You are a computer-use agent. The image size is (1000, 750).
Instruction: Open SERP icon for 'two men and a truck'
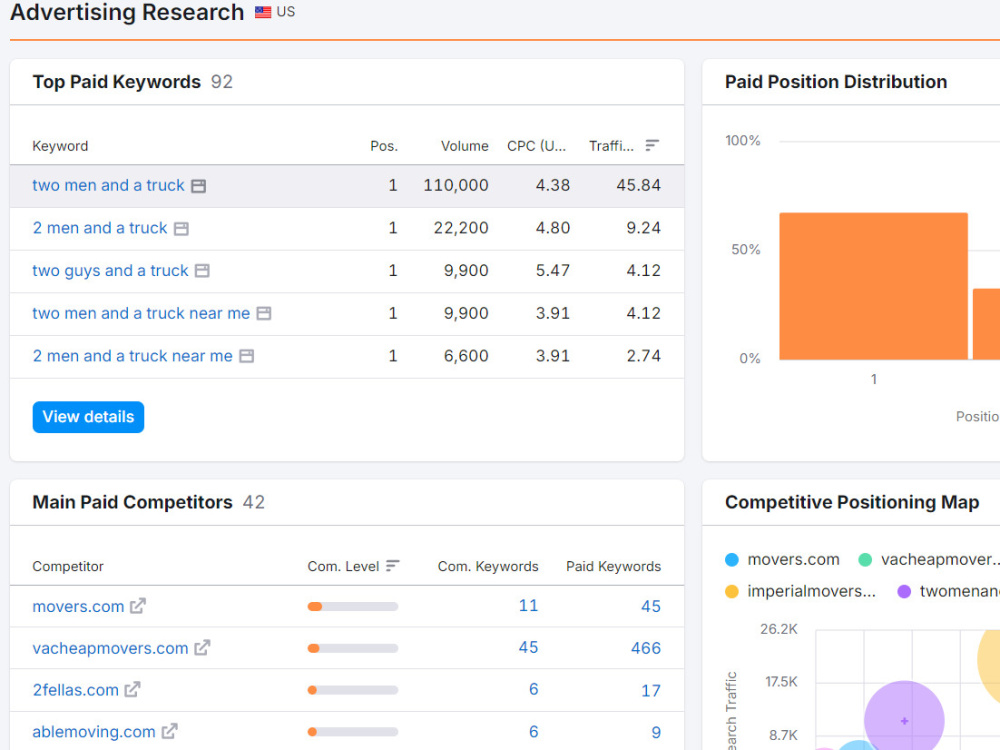(198, 186)
